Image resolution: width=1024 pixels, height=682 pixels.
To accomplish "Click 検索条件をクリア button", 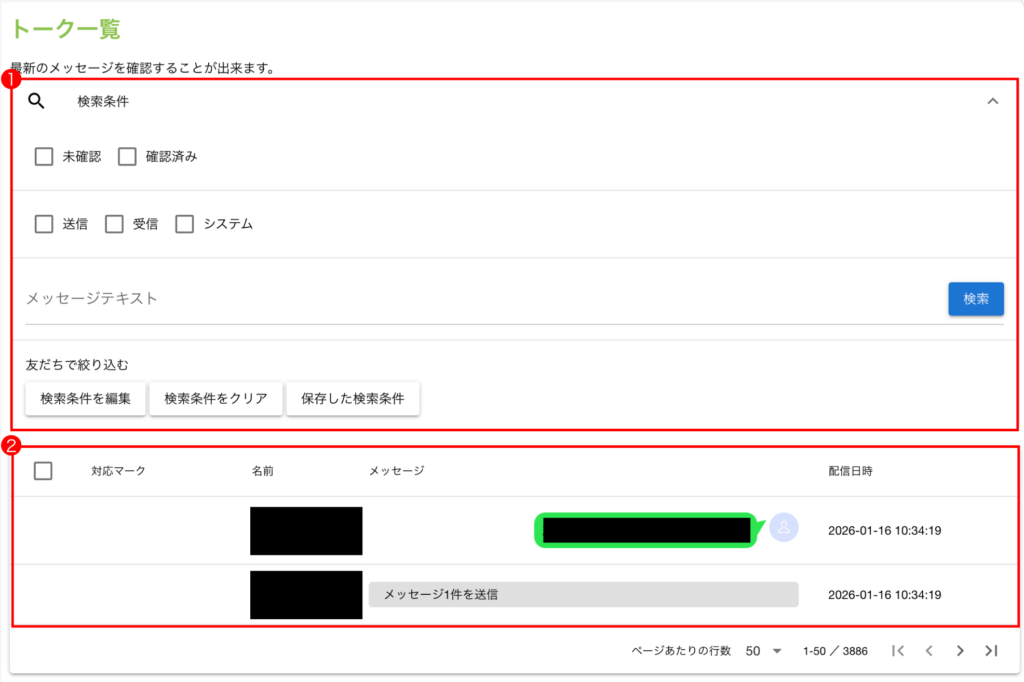I will [216, 398].
